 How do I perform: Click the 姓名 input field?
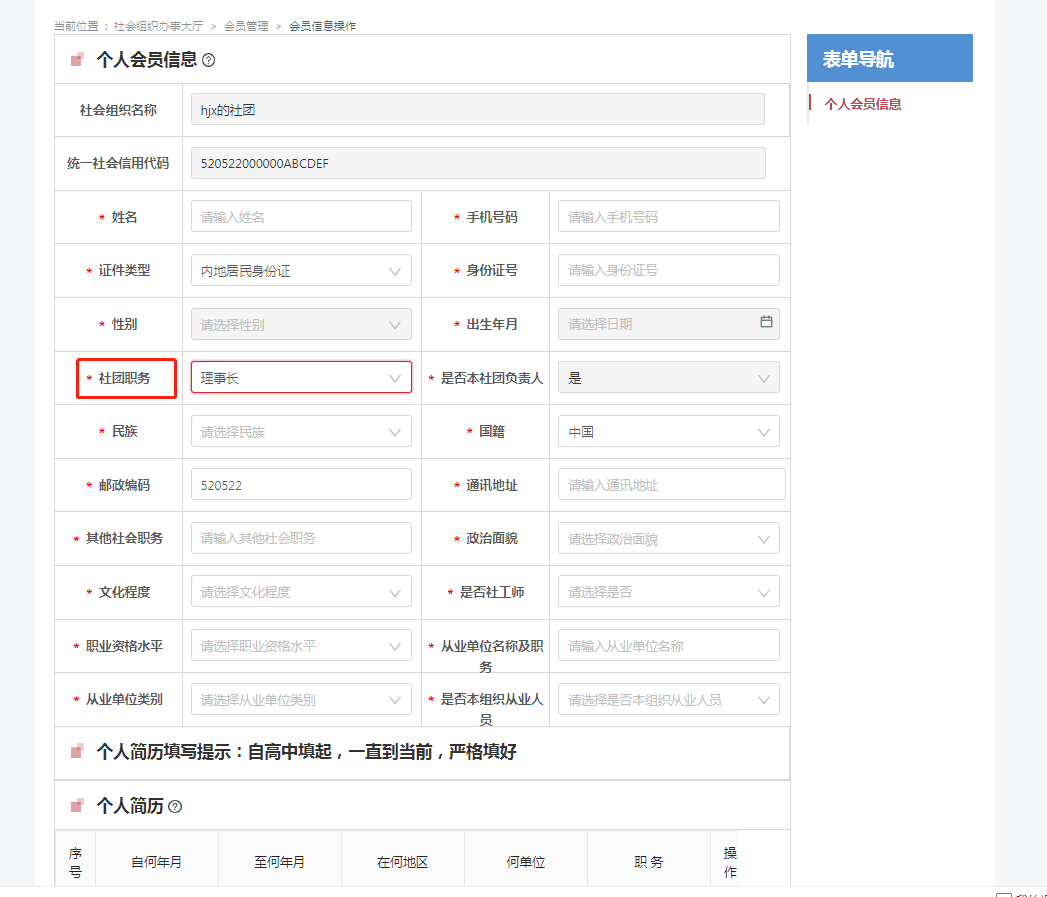(x=301, y=216)
